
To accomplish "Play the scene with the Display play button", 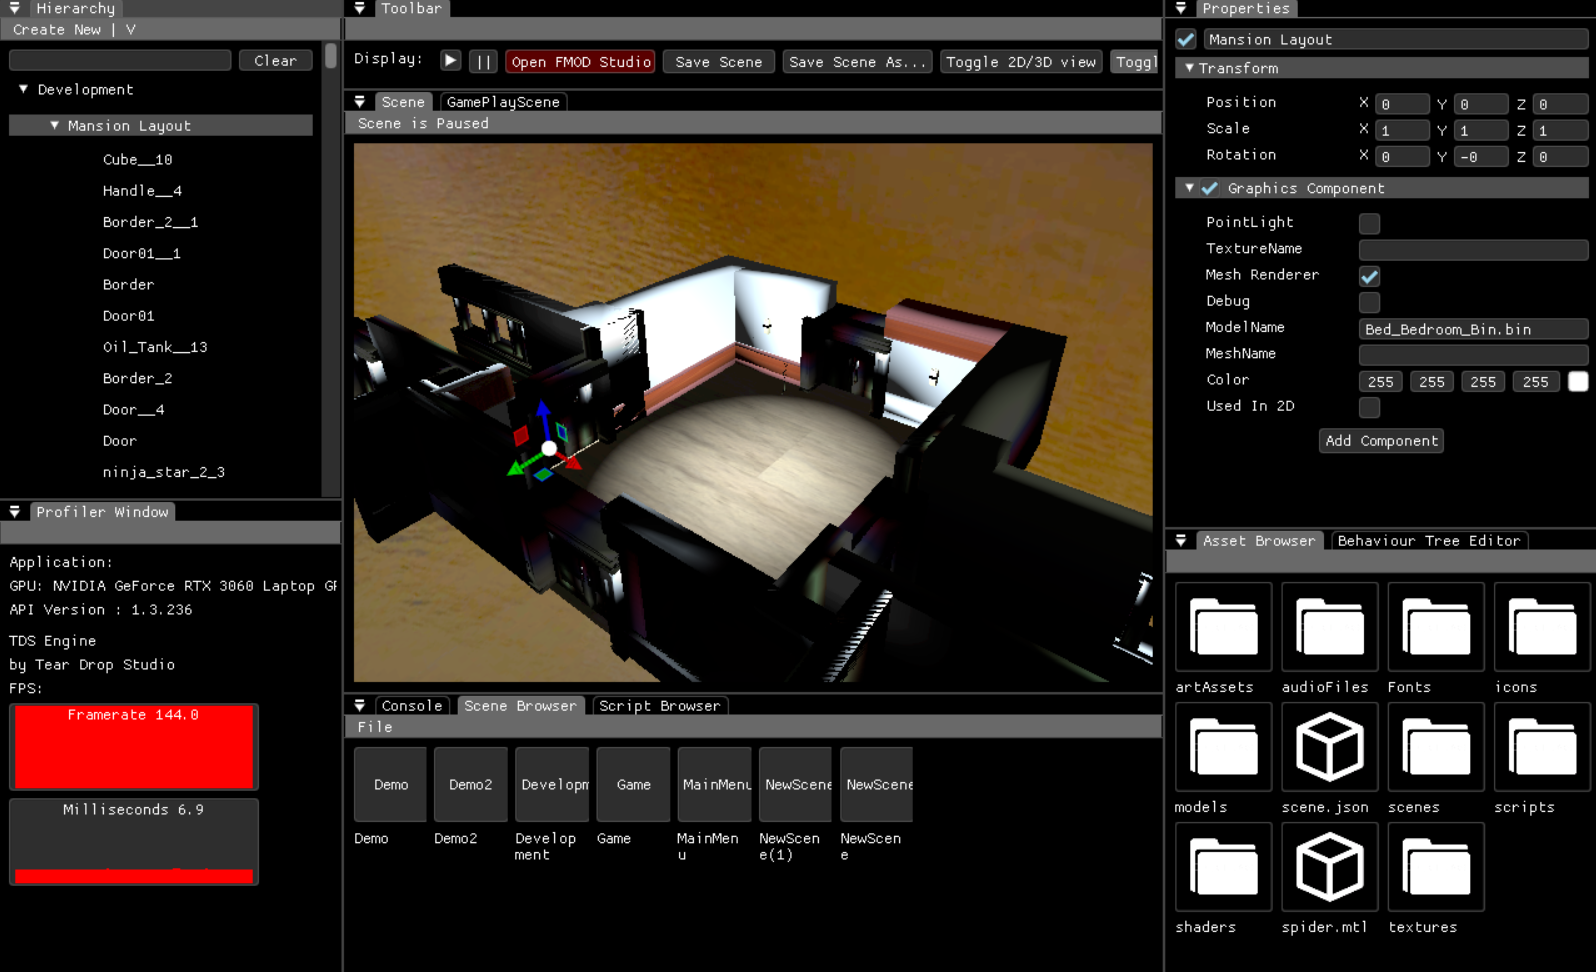I will point(451,61).
